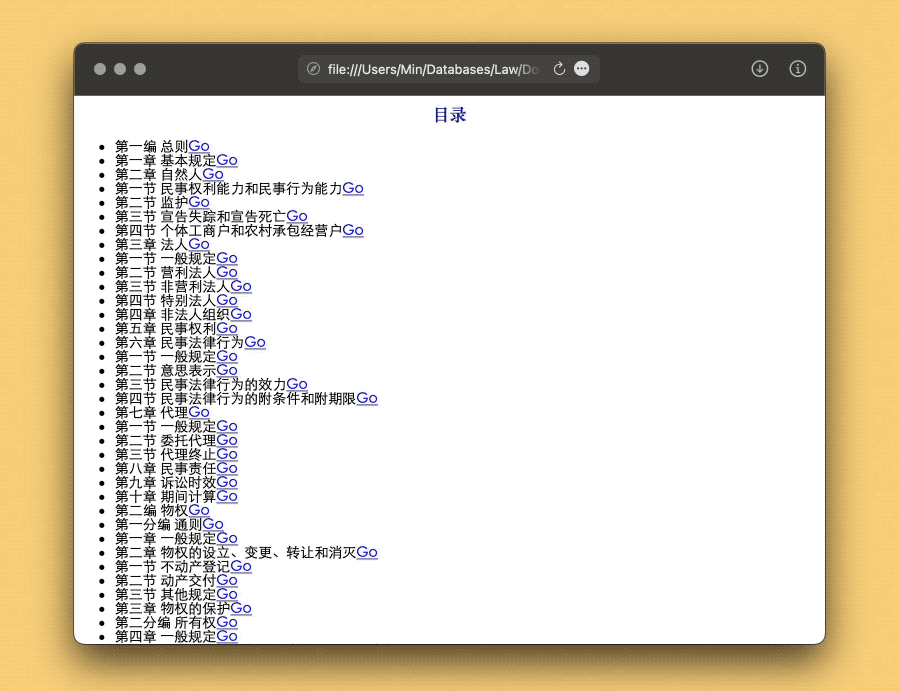Viewport: 900px width, 691px height.
Task: Follow Go link for 第三章 物权的保护
Action: pyautogui.click(x=241, y=608)
